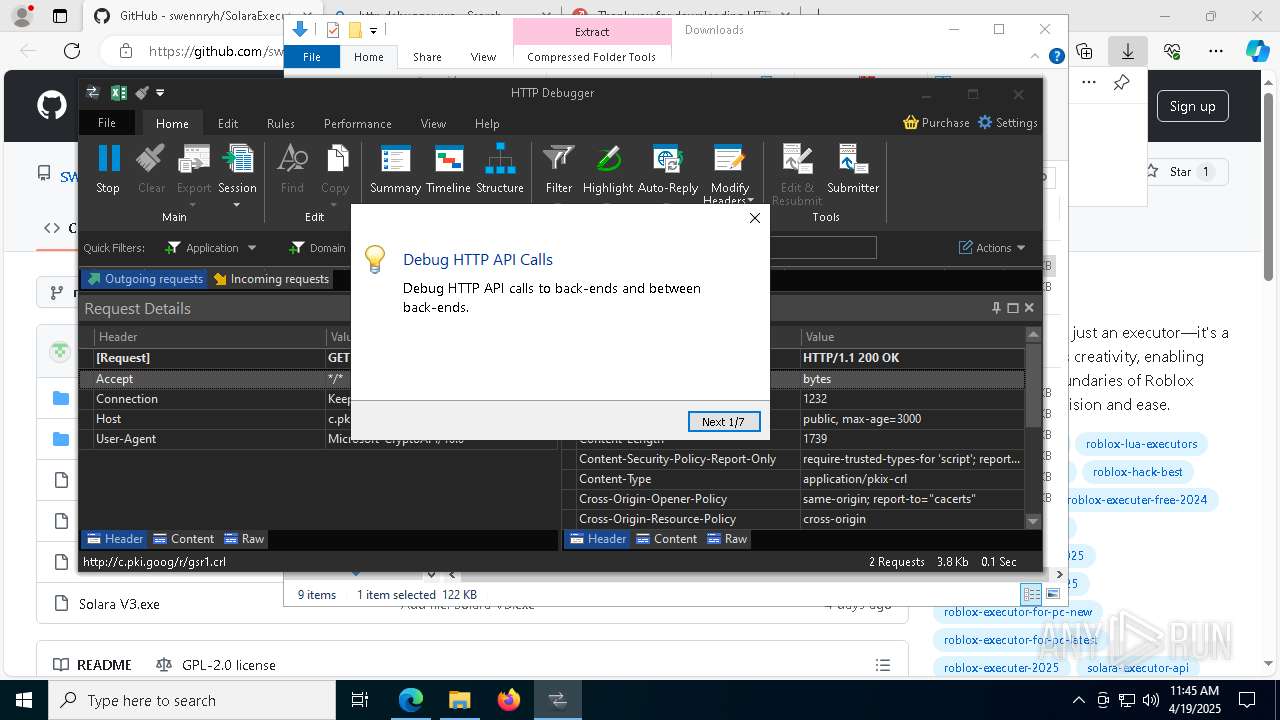Click response headers vertical scrollbar
Image resolution: width=1280 pixels, height=720 pixels.
point(1033,428)
